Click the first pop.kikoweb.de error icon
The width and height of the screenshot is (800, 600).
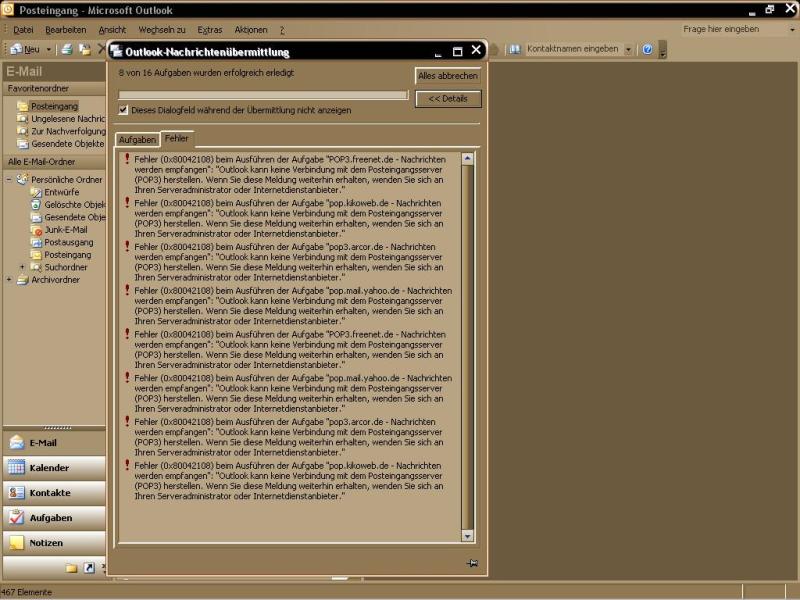click(x=127, y=203)
